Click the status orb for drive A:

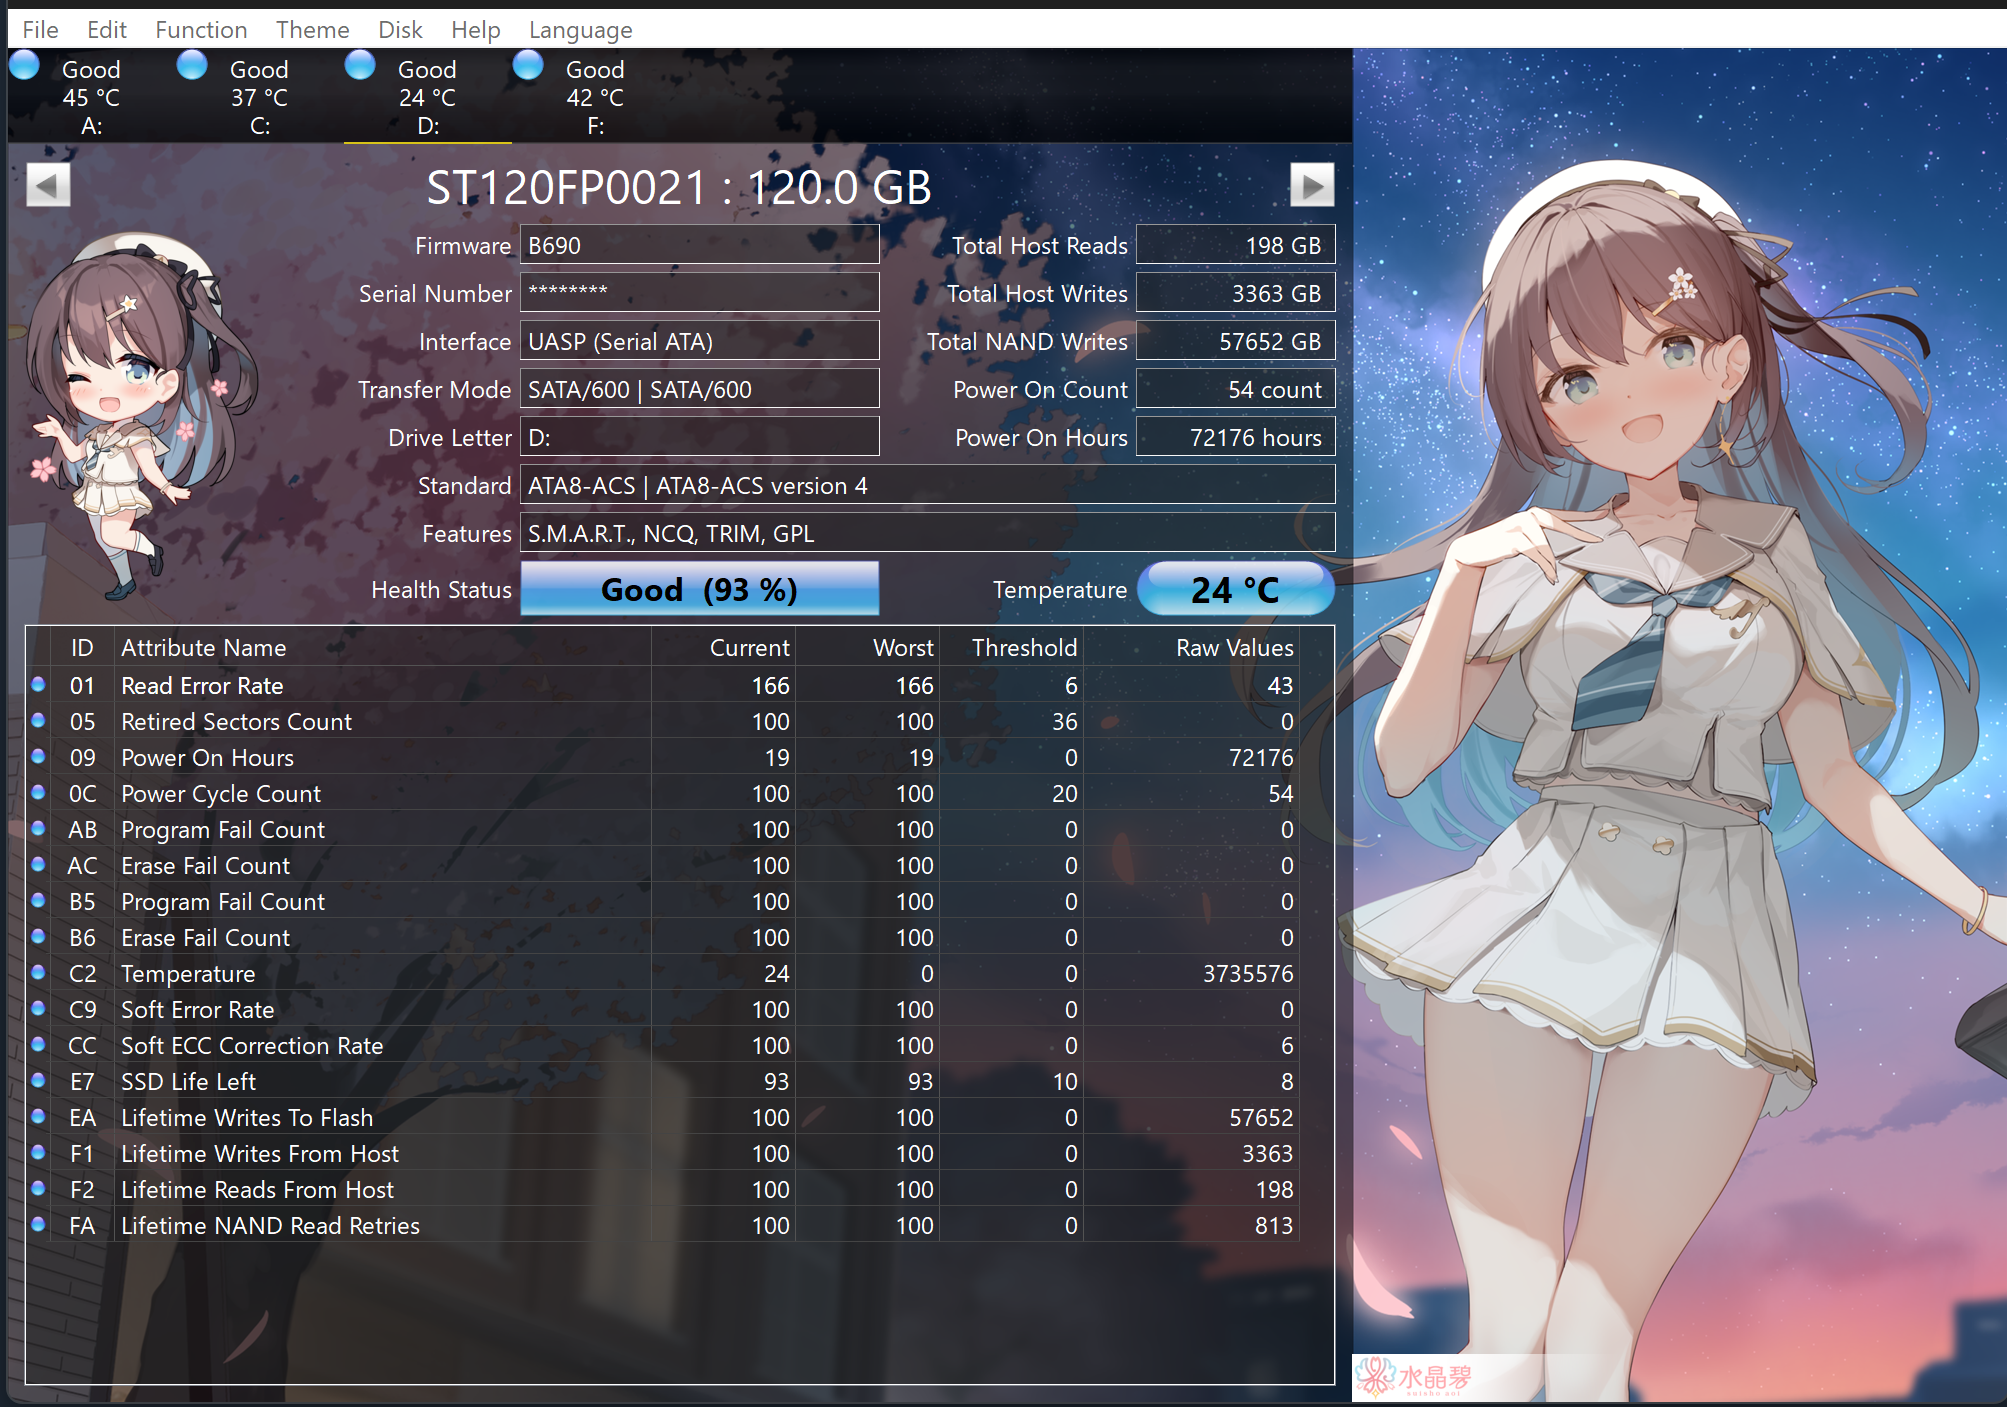pyautogui.click(x=25, y=66)
